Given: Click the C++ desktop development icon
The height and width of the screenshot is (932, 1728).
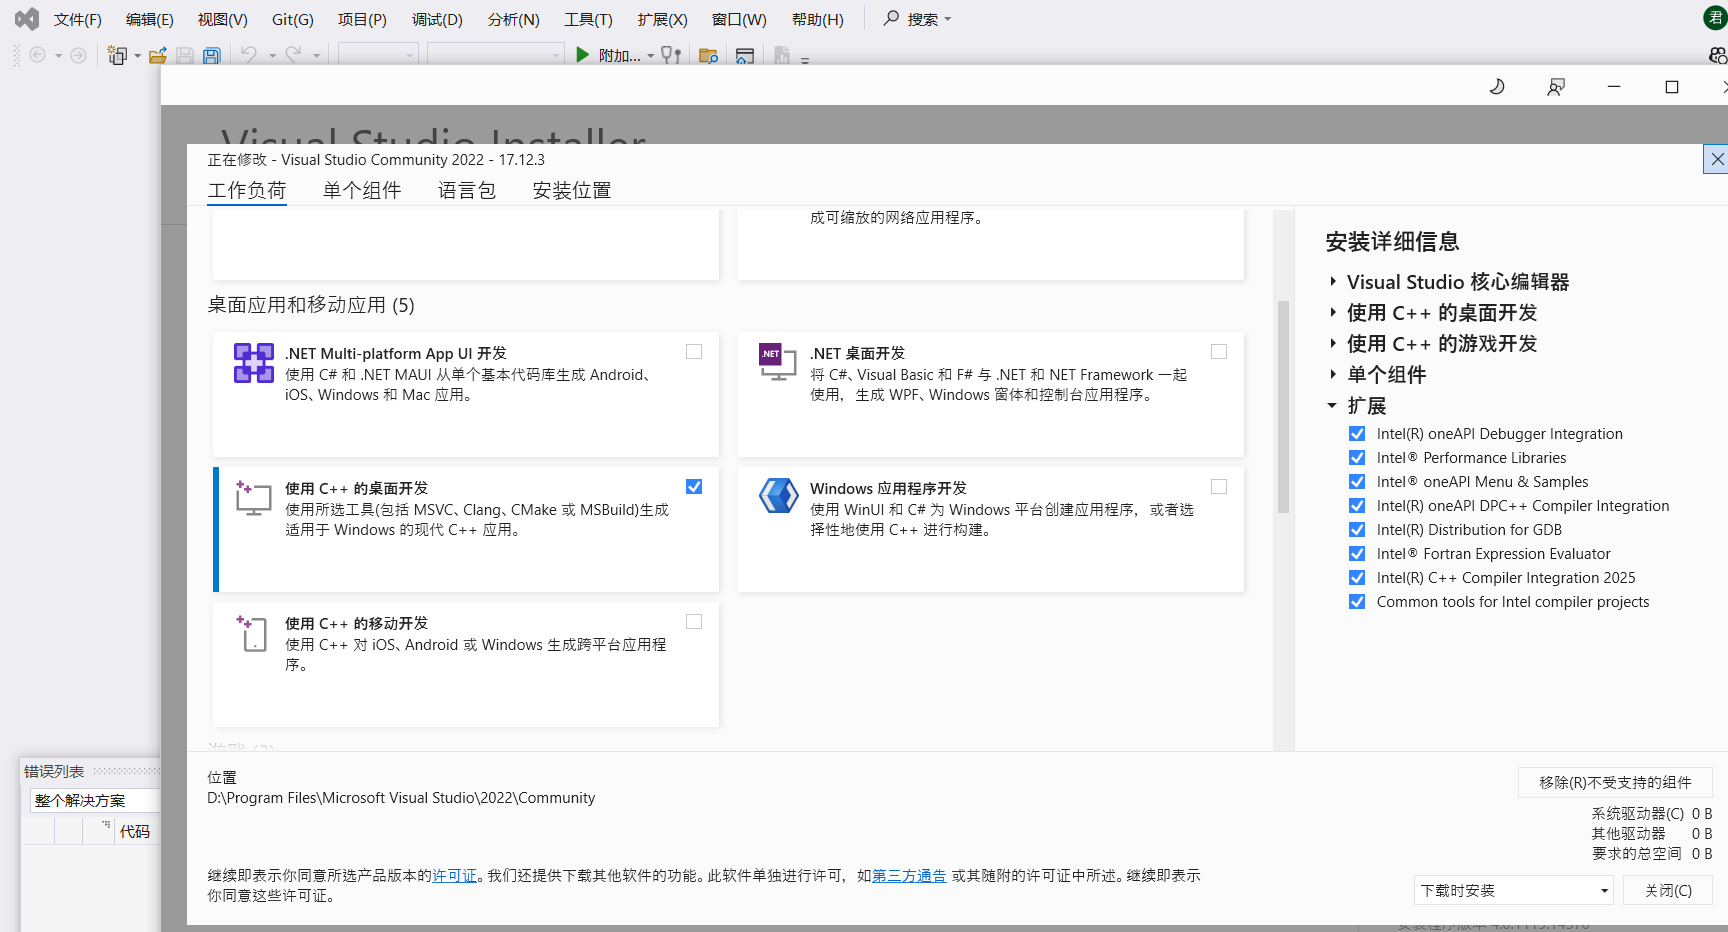Looking at the screenshot, I should (254, 498).
